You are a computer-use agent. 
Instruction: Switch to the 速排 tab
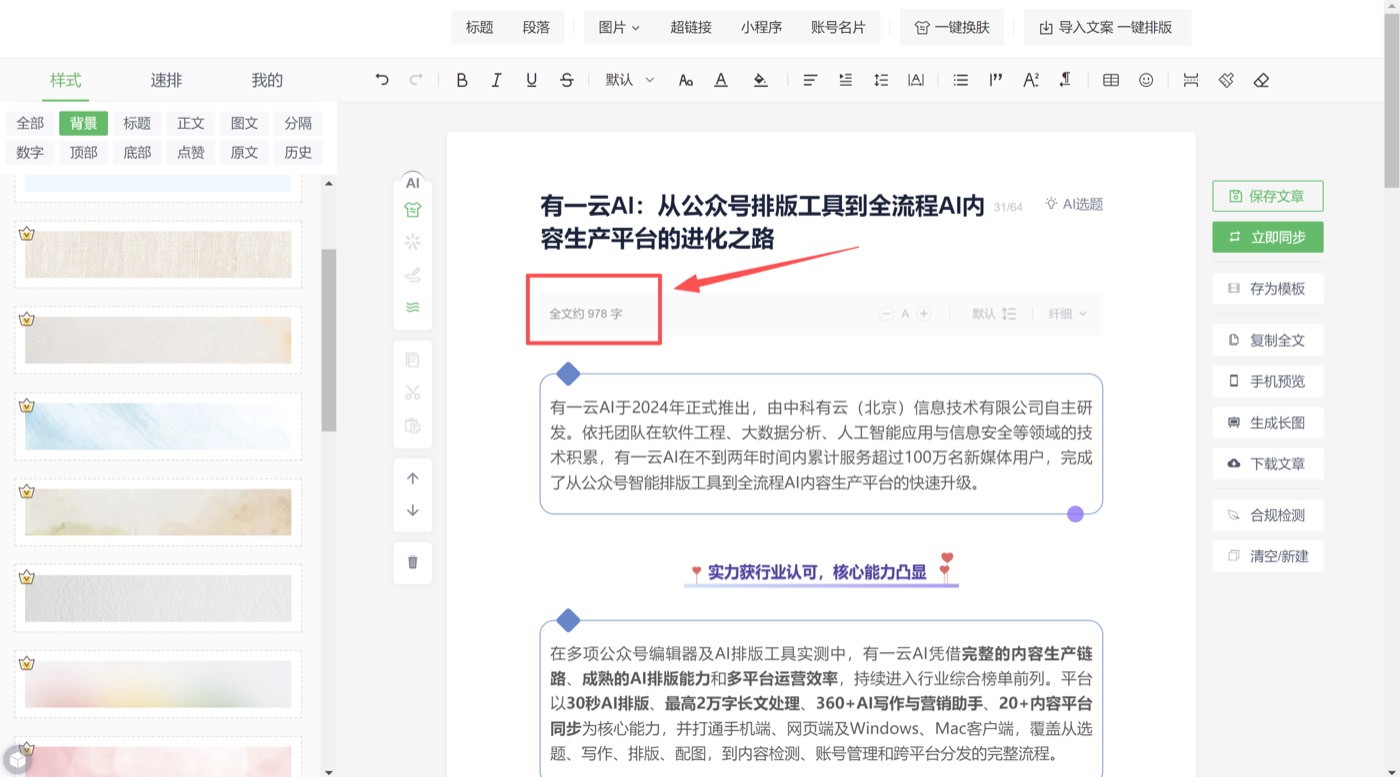pos(166,80)
